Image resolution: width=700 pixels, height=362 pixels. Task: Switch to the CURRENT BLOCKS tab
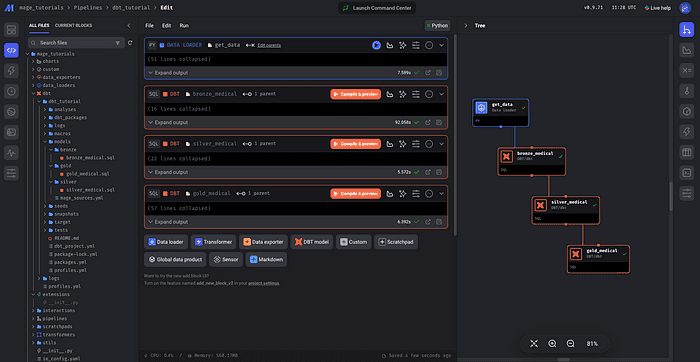coord(73,26)
